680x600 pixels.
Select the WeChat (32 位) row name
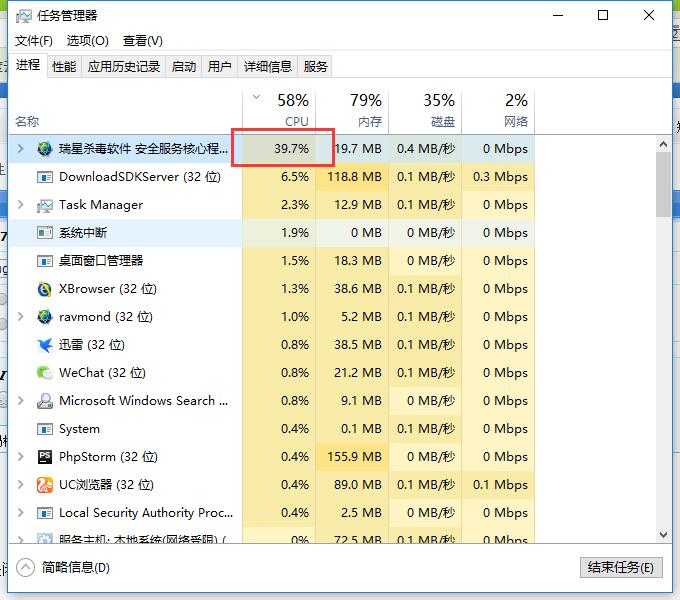102,373
